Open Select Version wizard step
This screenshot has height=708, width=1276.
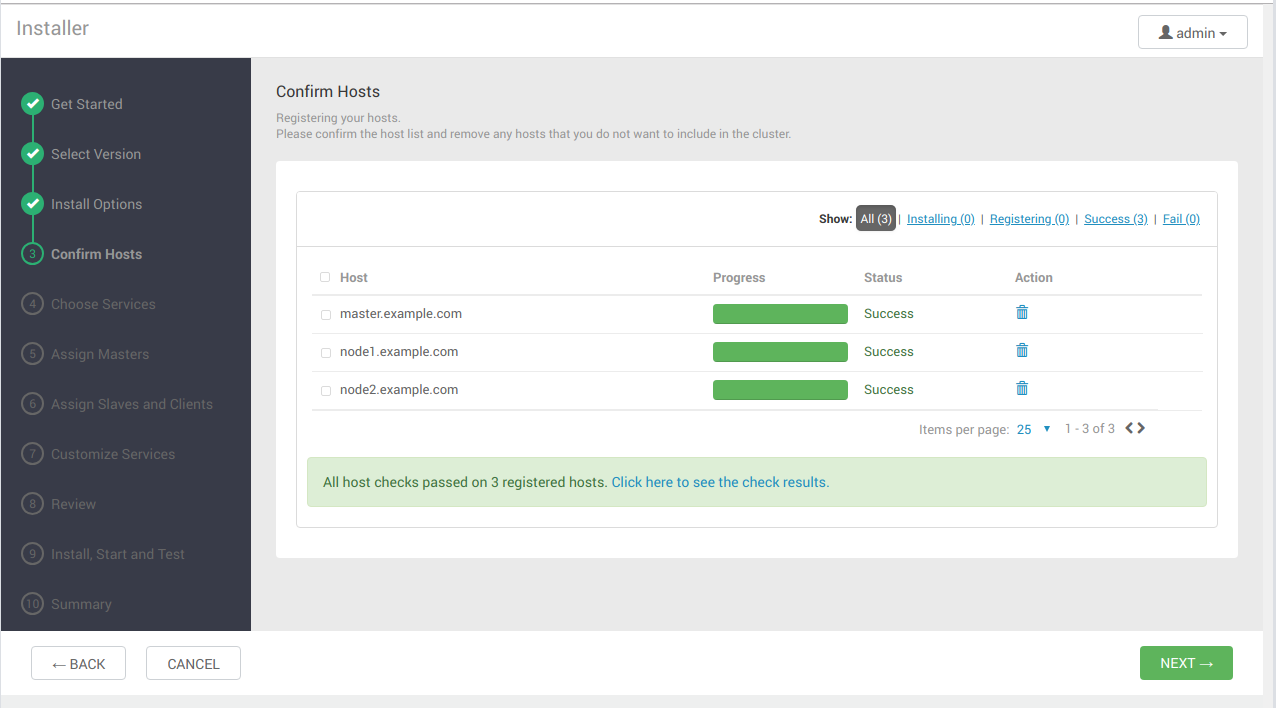tap(96, 154)
